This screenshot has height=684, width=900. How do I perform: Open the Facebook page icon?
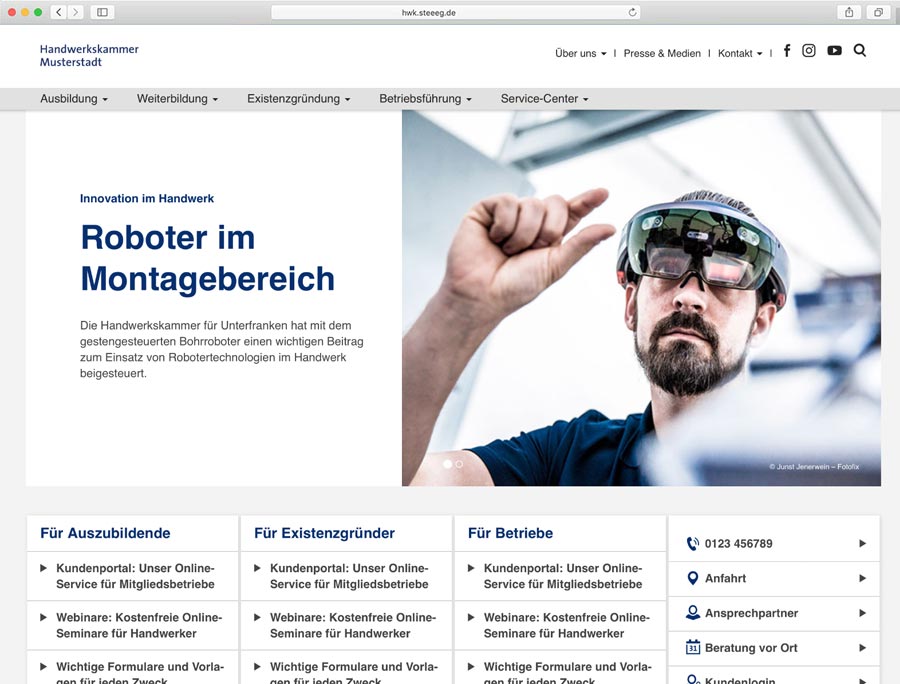[787, 51]
